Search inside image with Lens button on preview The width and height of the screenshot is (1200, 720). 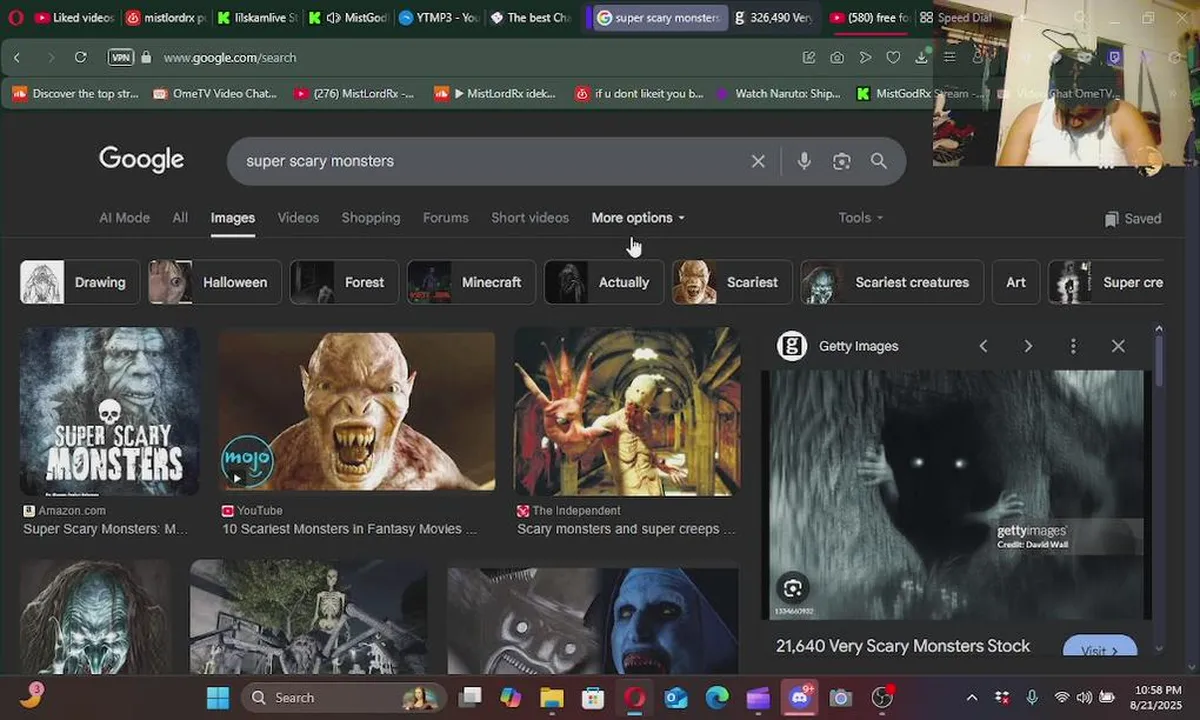point(793,587)
